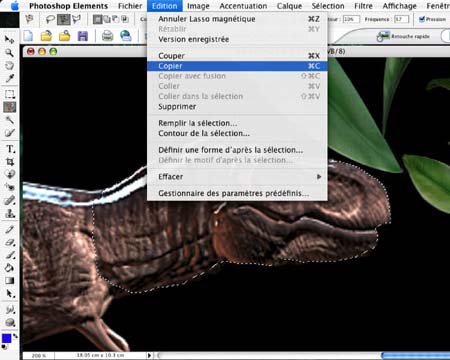Open the Fichier menu
The width and height of the screenshot is (450, 360).
[130, 6]
